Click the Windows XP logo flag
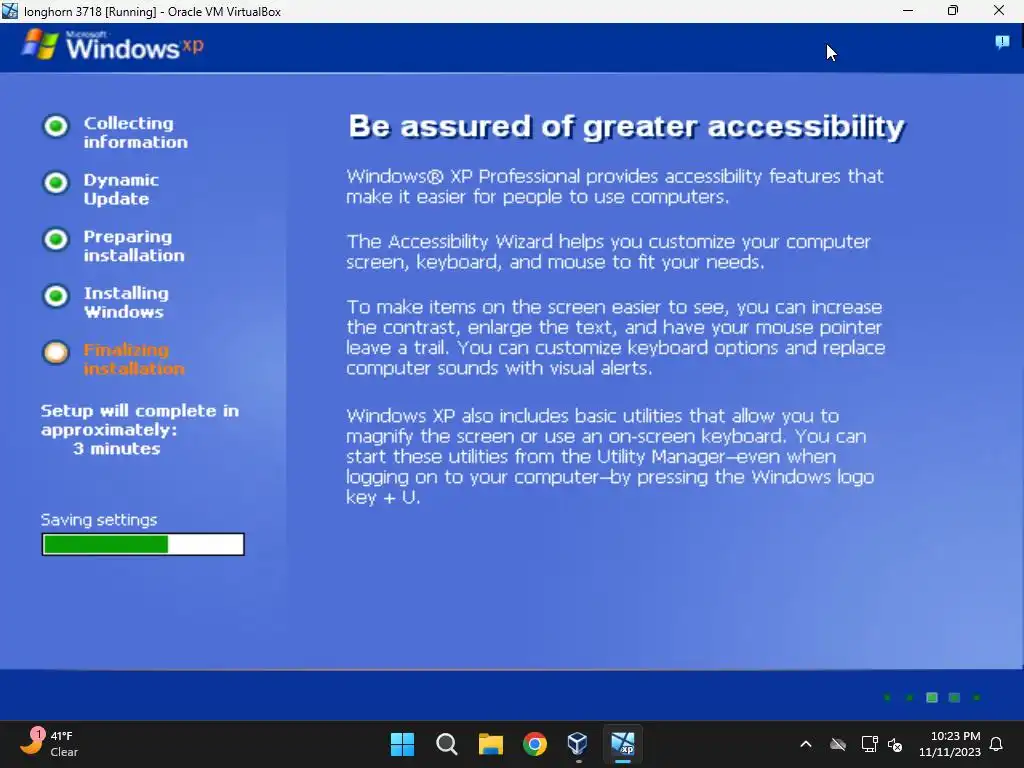1024x768 pixels. [40, 44]
